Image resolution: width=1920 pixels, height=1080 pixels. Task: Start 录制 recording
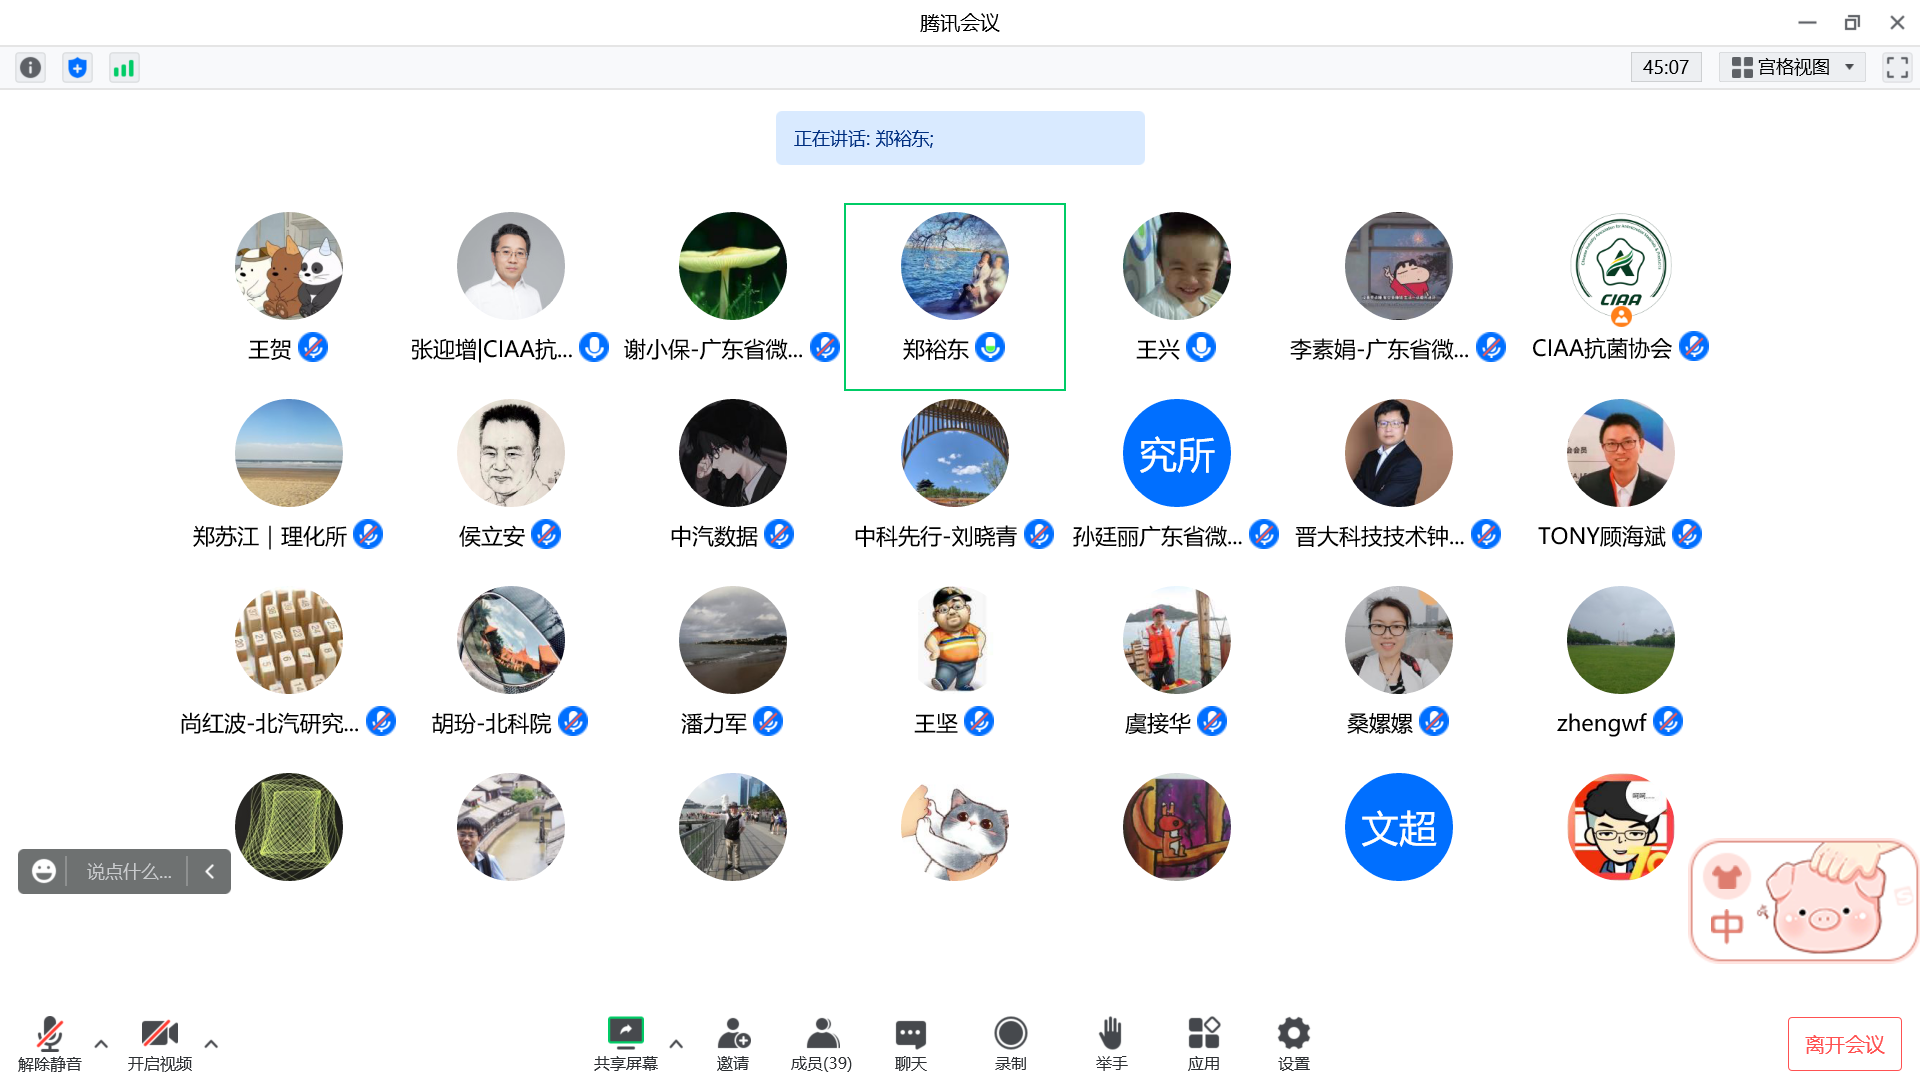tap(1011, 1044)
